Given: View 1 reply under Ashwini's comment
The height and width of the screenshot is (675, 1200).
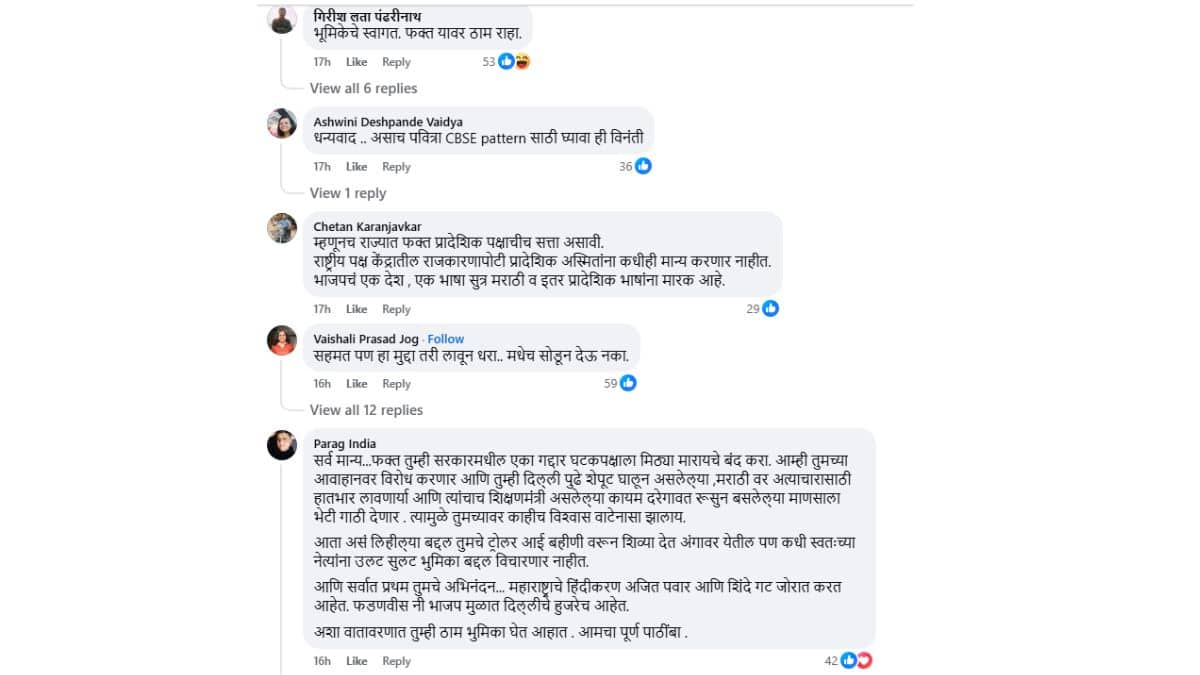Looking at the screenshot, I should 347,193.
